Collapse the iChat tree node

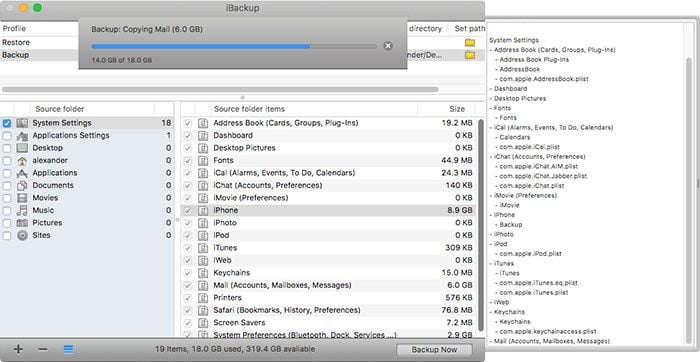point(491,157)
